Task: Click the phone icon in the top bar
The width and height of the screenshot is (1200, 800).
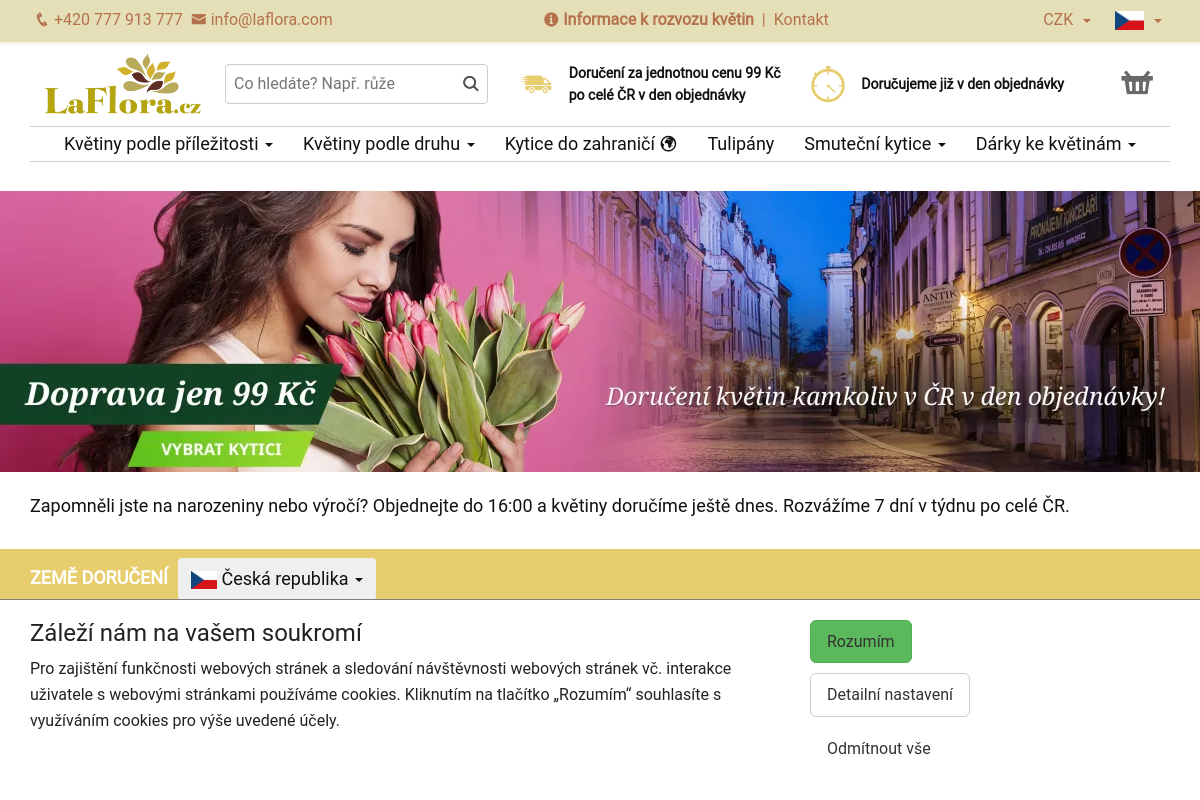Action: click(x=41, y=19)
